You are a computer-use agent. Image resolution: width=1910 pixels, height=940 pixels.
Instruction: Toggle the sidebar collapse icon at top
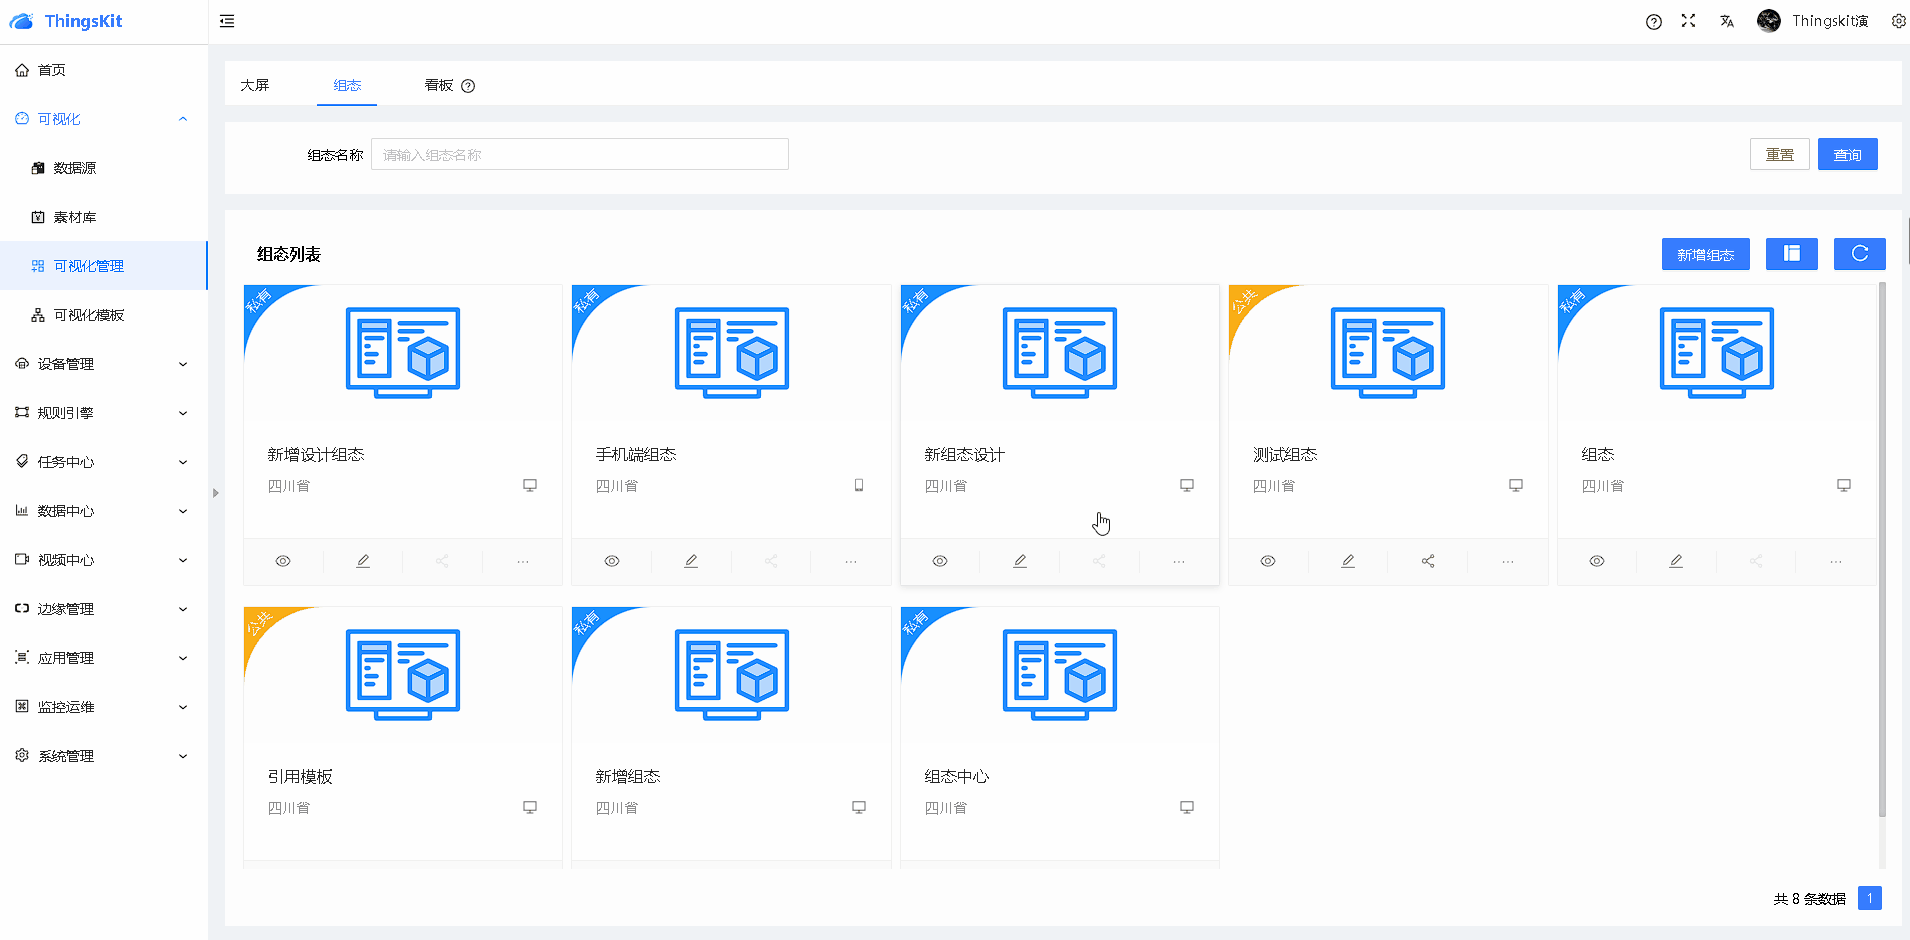(227, 21)
